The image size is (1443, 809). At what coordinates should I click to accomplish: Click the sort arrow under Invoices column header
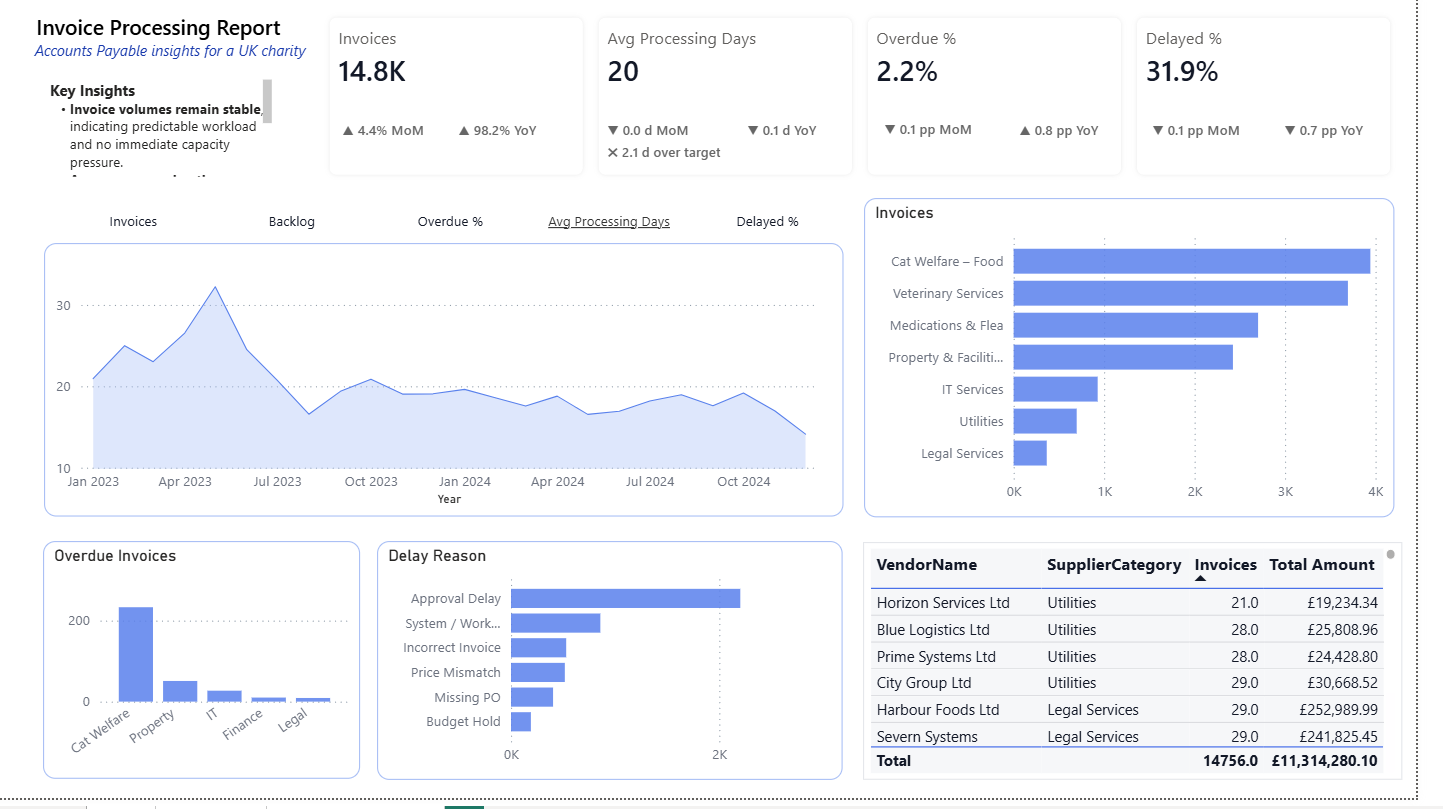1200,578
